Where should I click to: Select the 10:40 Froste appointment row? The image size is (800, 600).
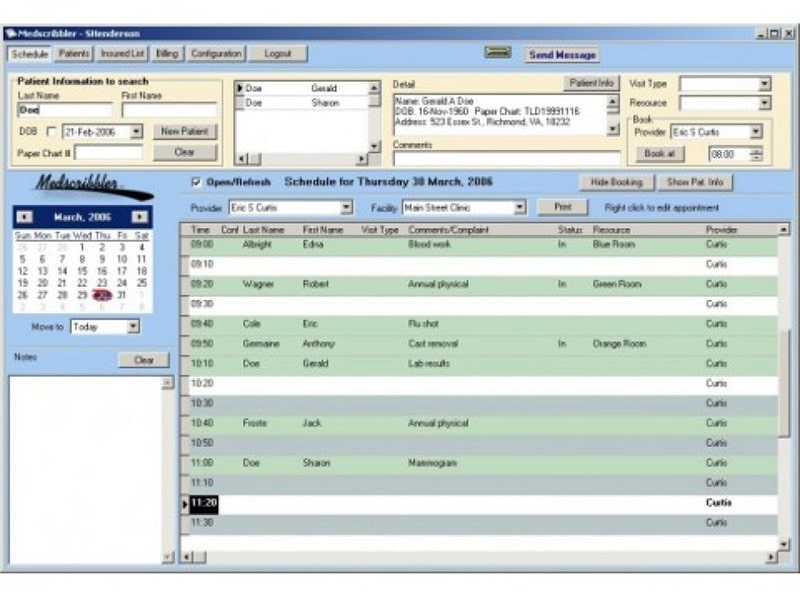tap(483, 424)
